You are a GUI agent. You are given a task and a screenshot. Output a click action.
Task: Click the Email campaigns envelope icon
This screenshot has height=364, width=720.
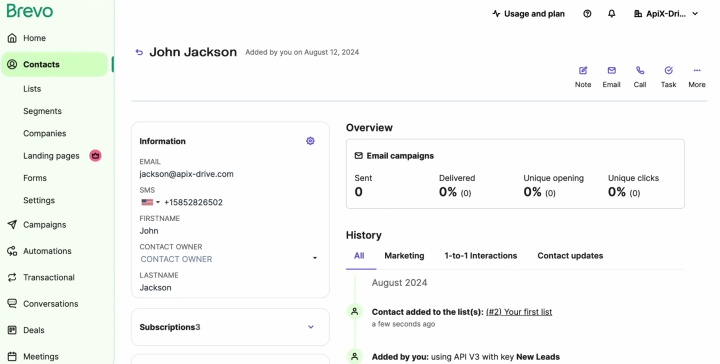click(x=359, y=156)
